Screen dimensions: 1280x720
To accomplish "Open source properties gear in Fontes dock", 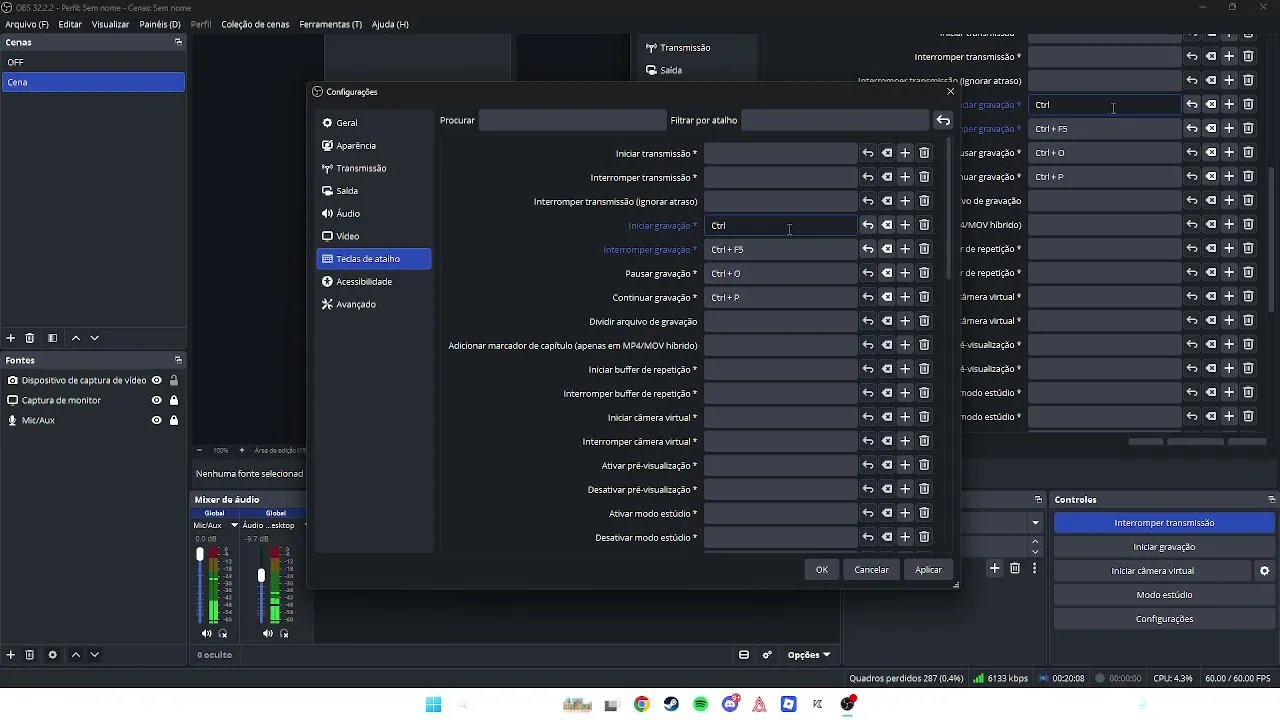I will [x=53, y=655].
